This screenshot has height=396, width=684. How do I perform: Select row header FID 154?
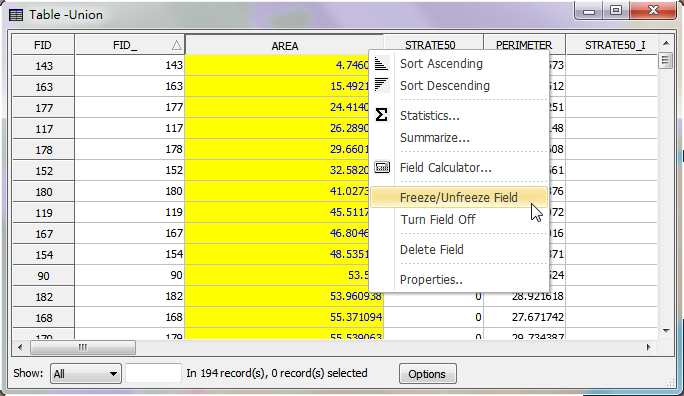[43, 254]
